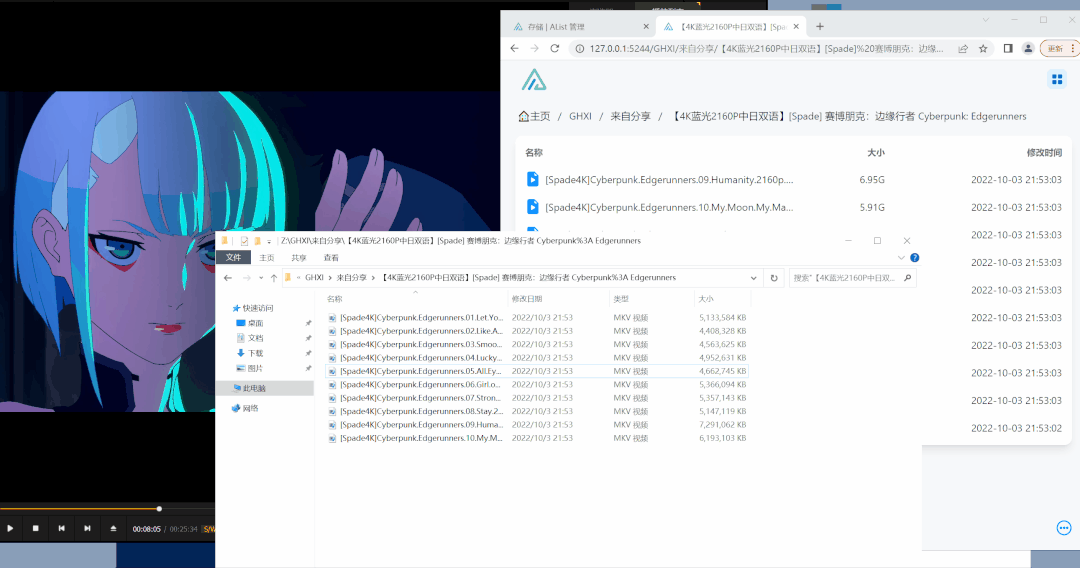The height and width of the screenshot is (568, 1080).
Task: Click 来自分享 in Explorer address path
Action: click(351, 277)
